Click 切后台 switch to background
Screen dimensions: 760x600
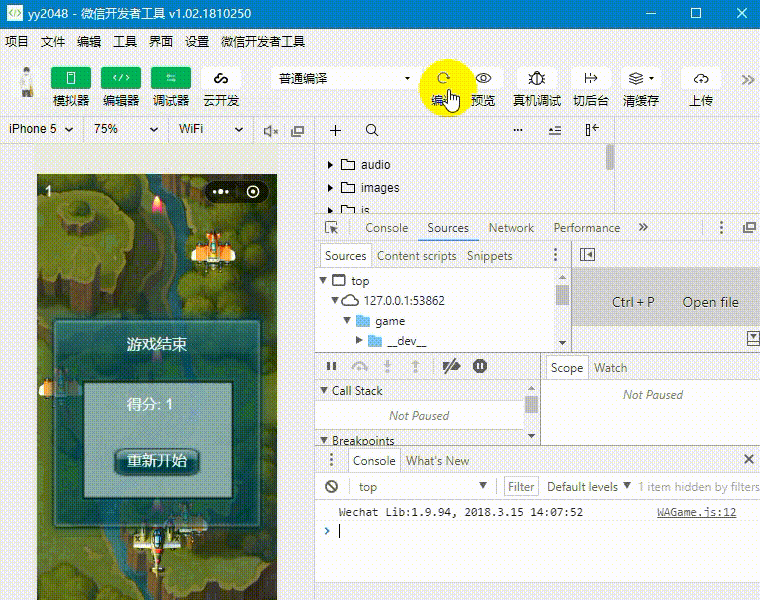(590, 78)
